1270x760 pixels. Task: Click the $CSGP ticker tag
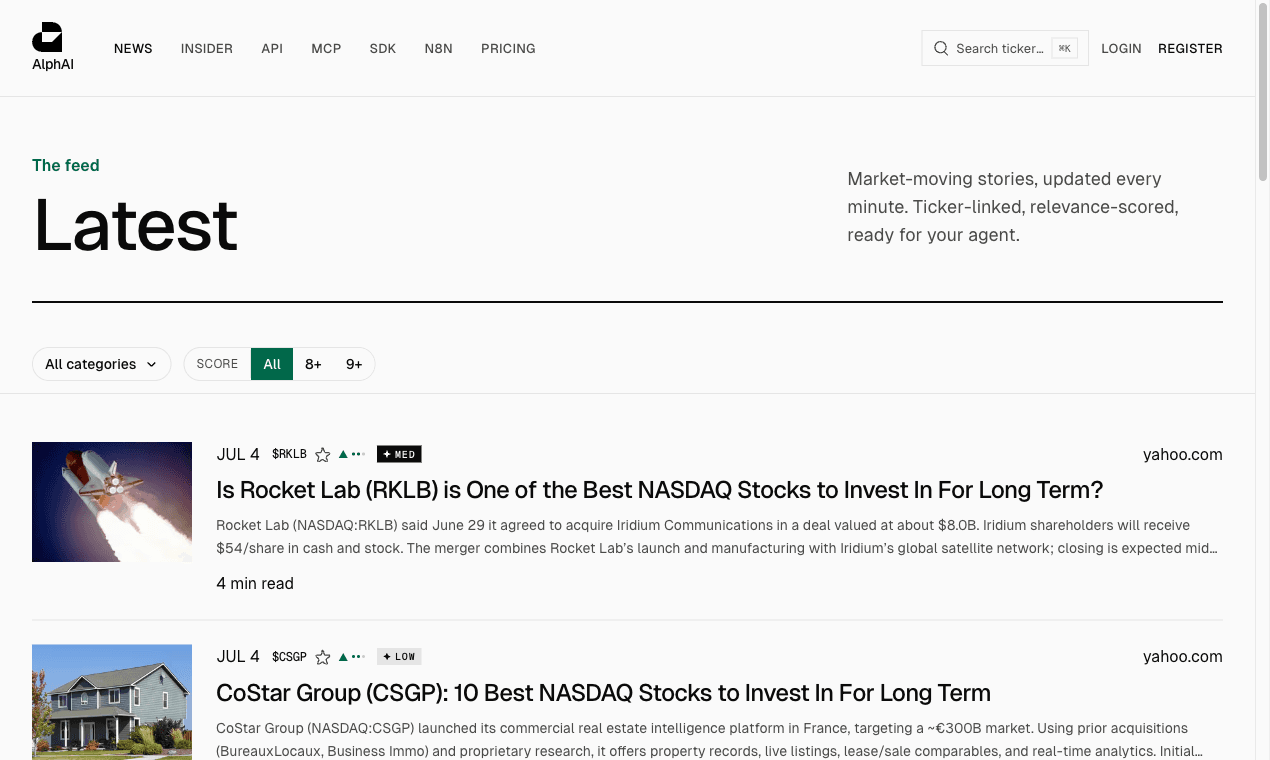(x=289, y=657)
